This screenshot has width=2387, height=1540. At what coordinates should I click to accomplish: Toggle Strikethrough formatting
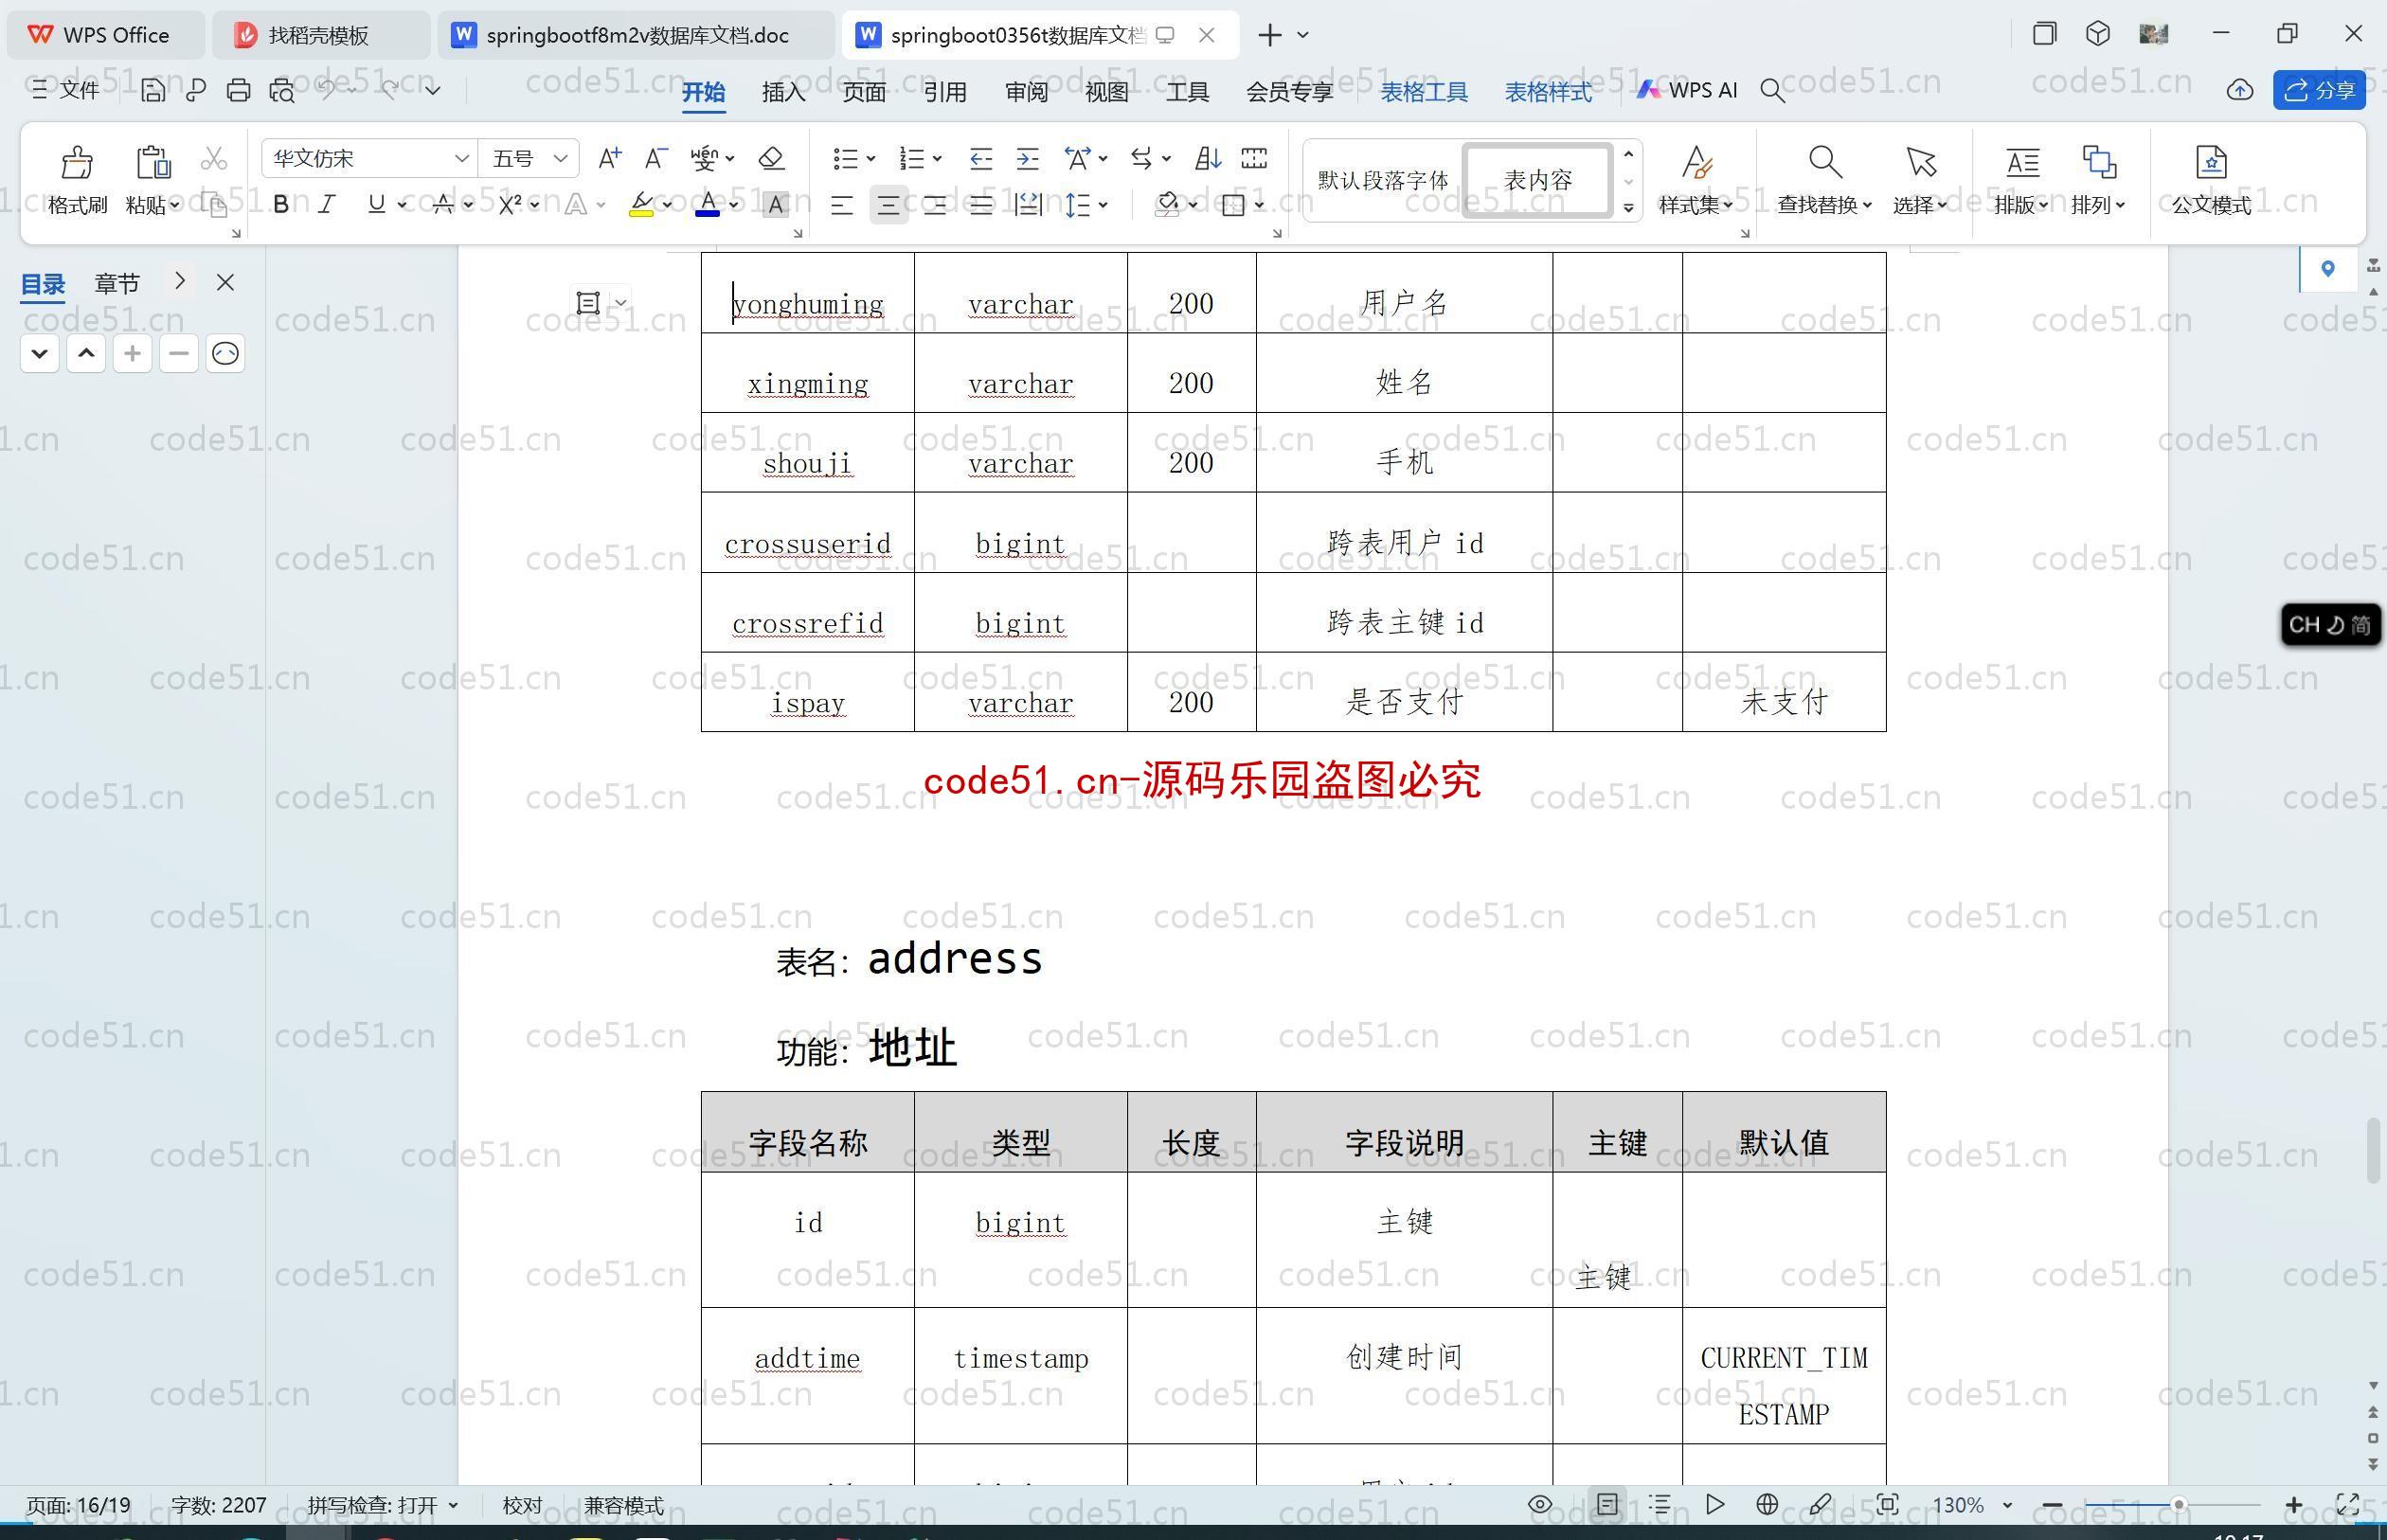click(443, 205)
